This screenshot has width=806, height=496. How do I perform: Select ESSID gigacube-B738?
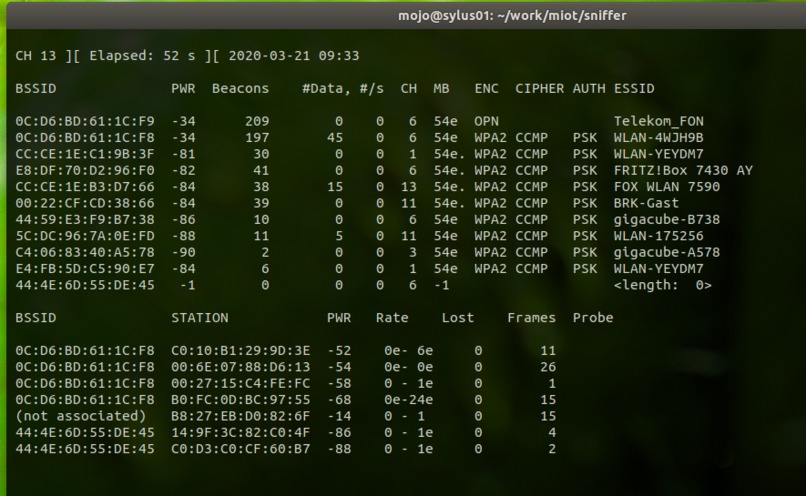(667, 220)
